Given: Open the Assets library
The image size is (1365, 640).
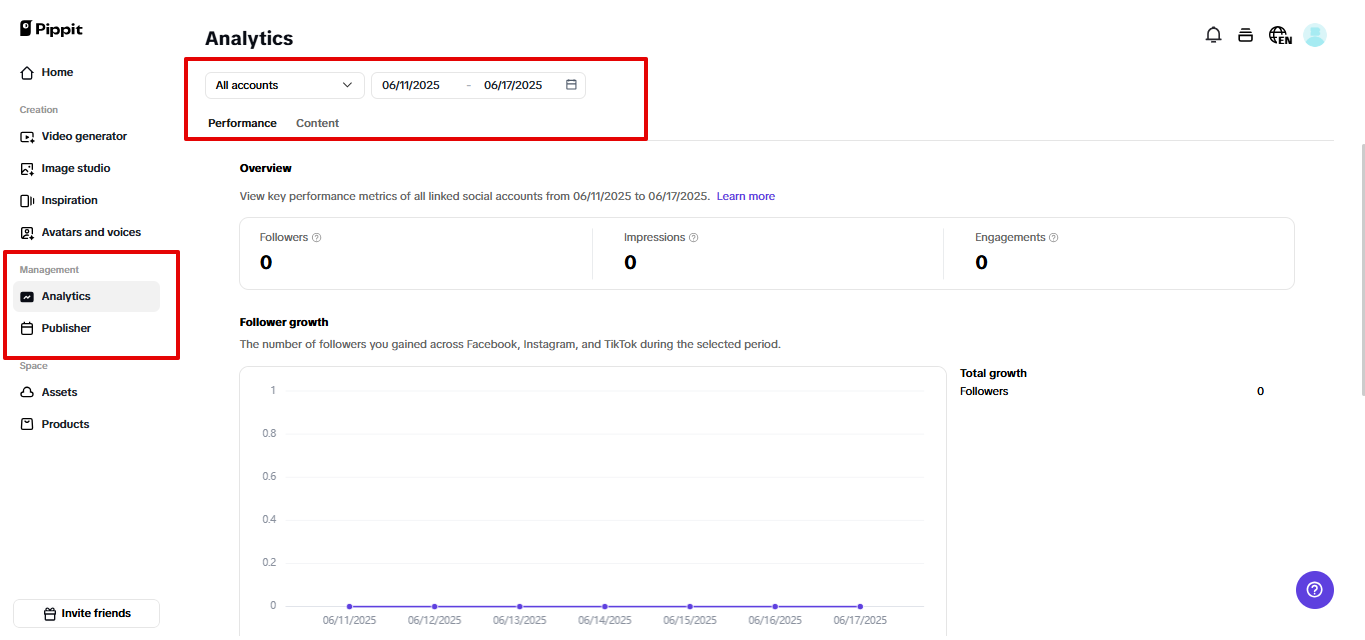Looking at the screenshot, I should coord(59,392).
